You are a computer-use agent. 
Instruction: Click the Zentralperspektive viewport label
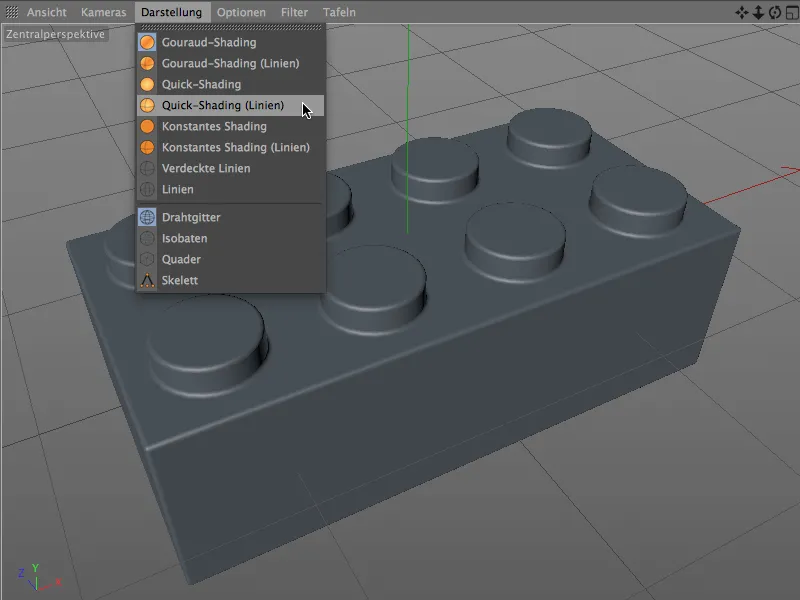(x=55, y=34)
